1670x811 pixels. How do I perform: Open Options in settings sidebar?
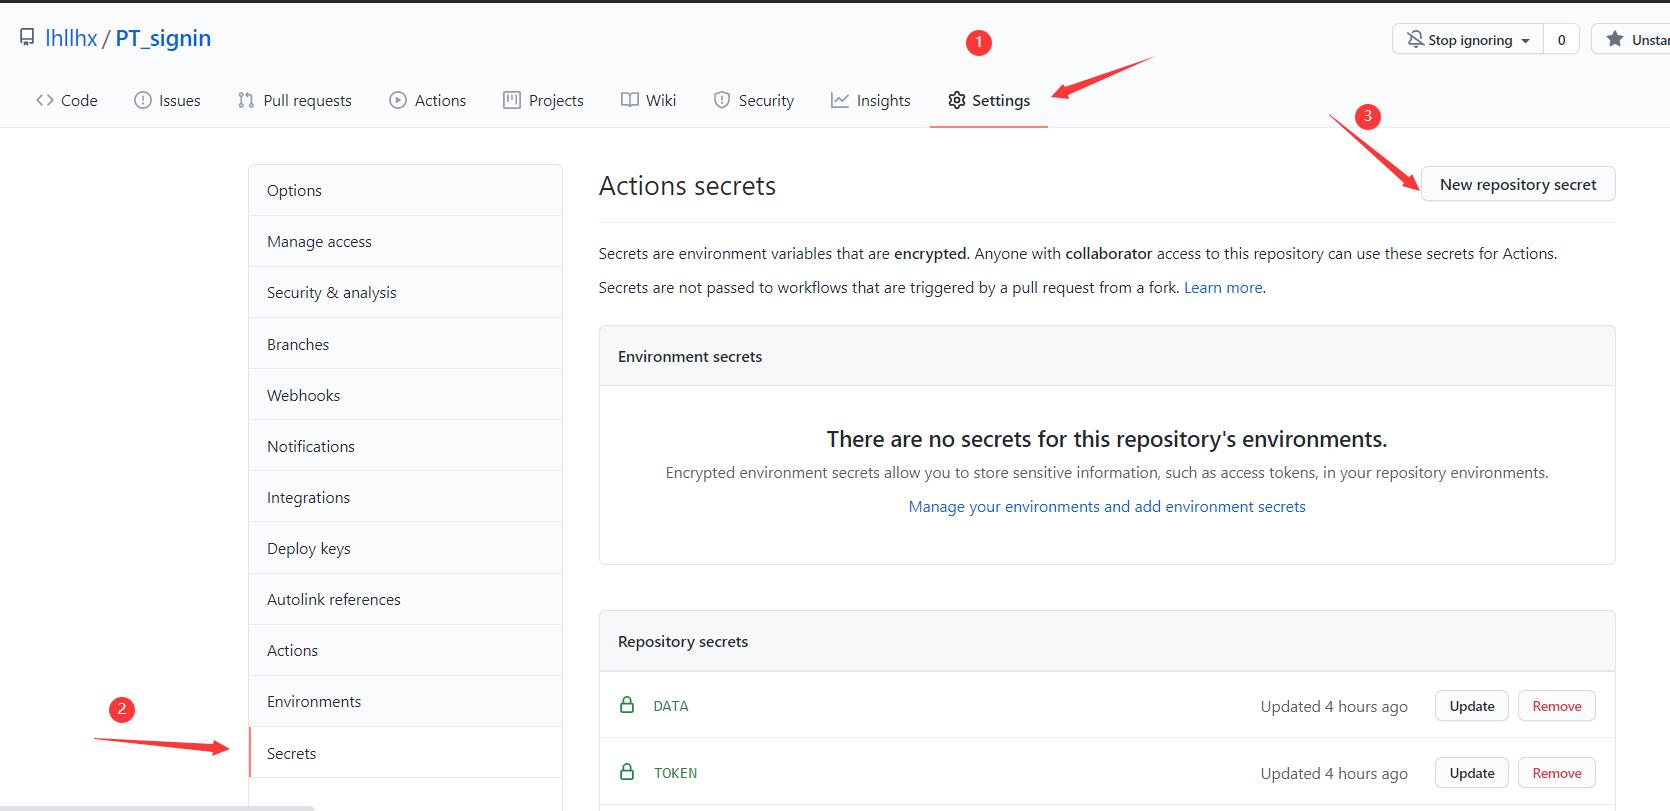[x=405, y=190]
